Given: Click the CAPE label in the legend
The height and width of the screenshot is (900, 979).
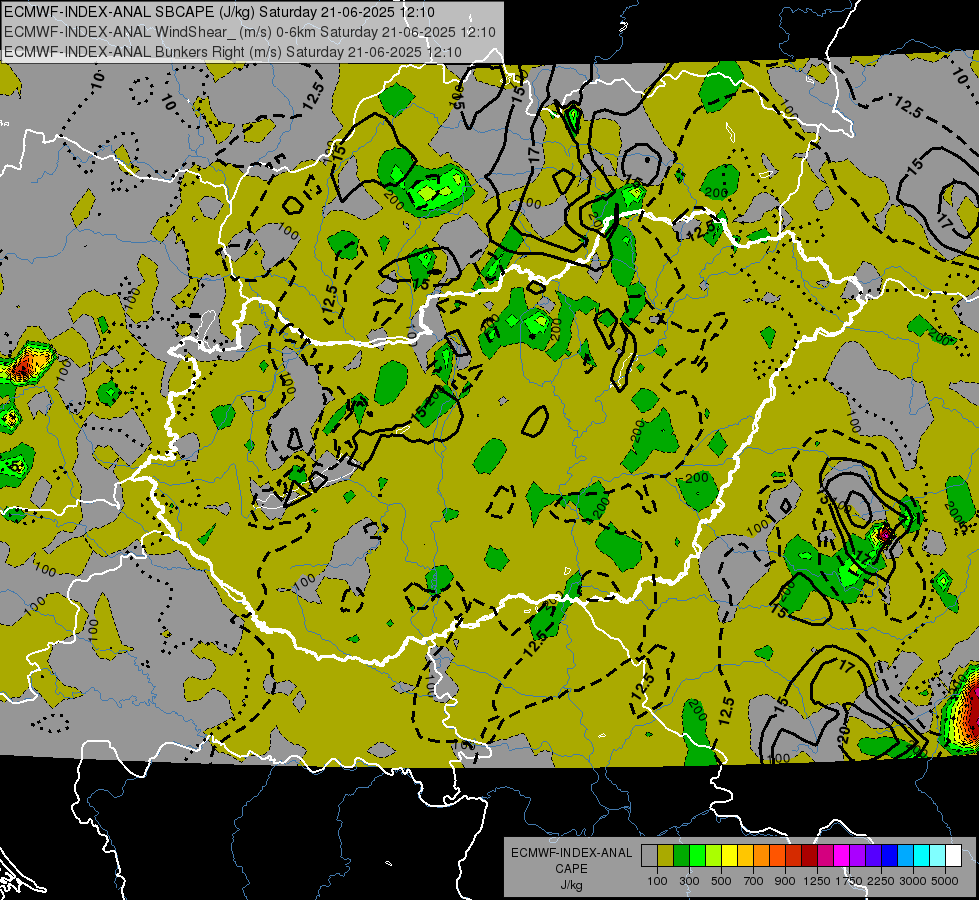Looking at the screenshot, I should click(x=571, y=868).
